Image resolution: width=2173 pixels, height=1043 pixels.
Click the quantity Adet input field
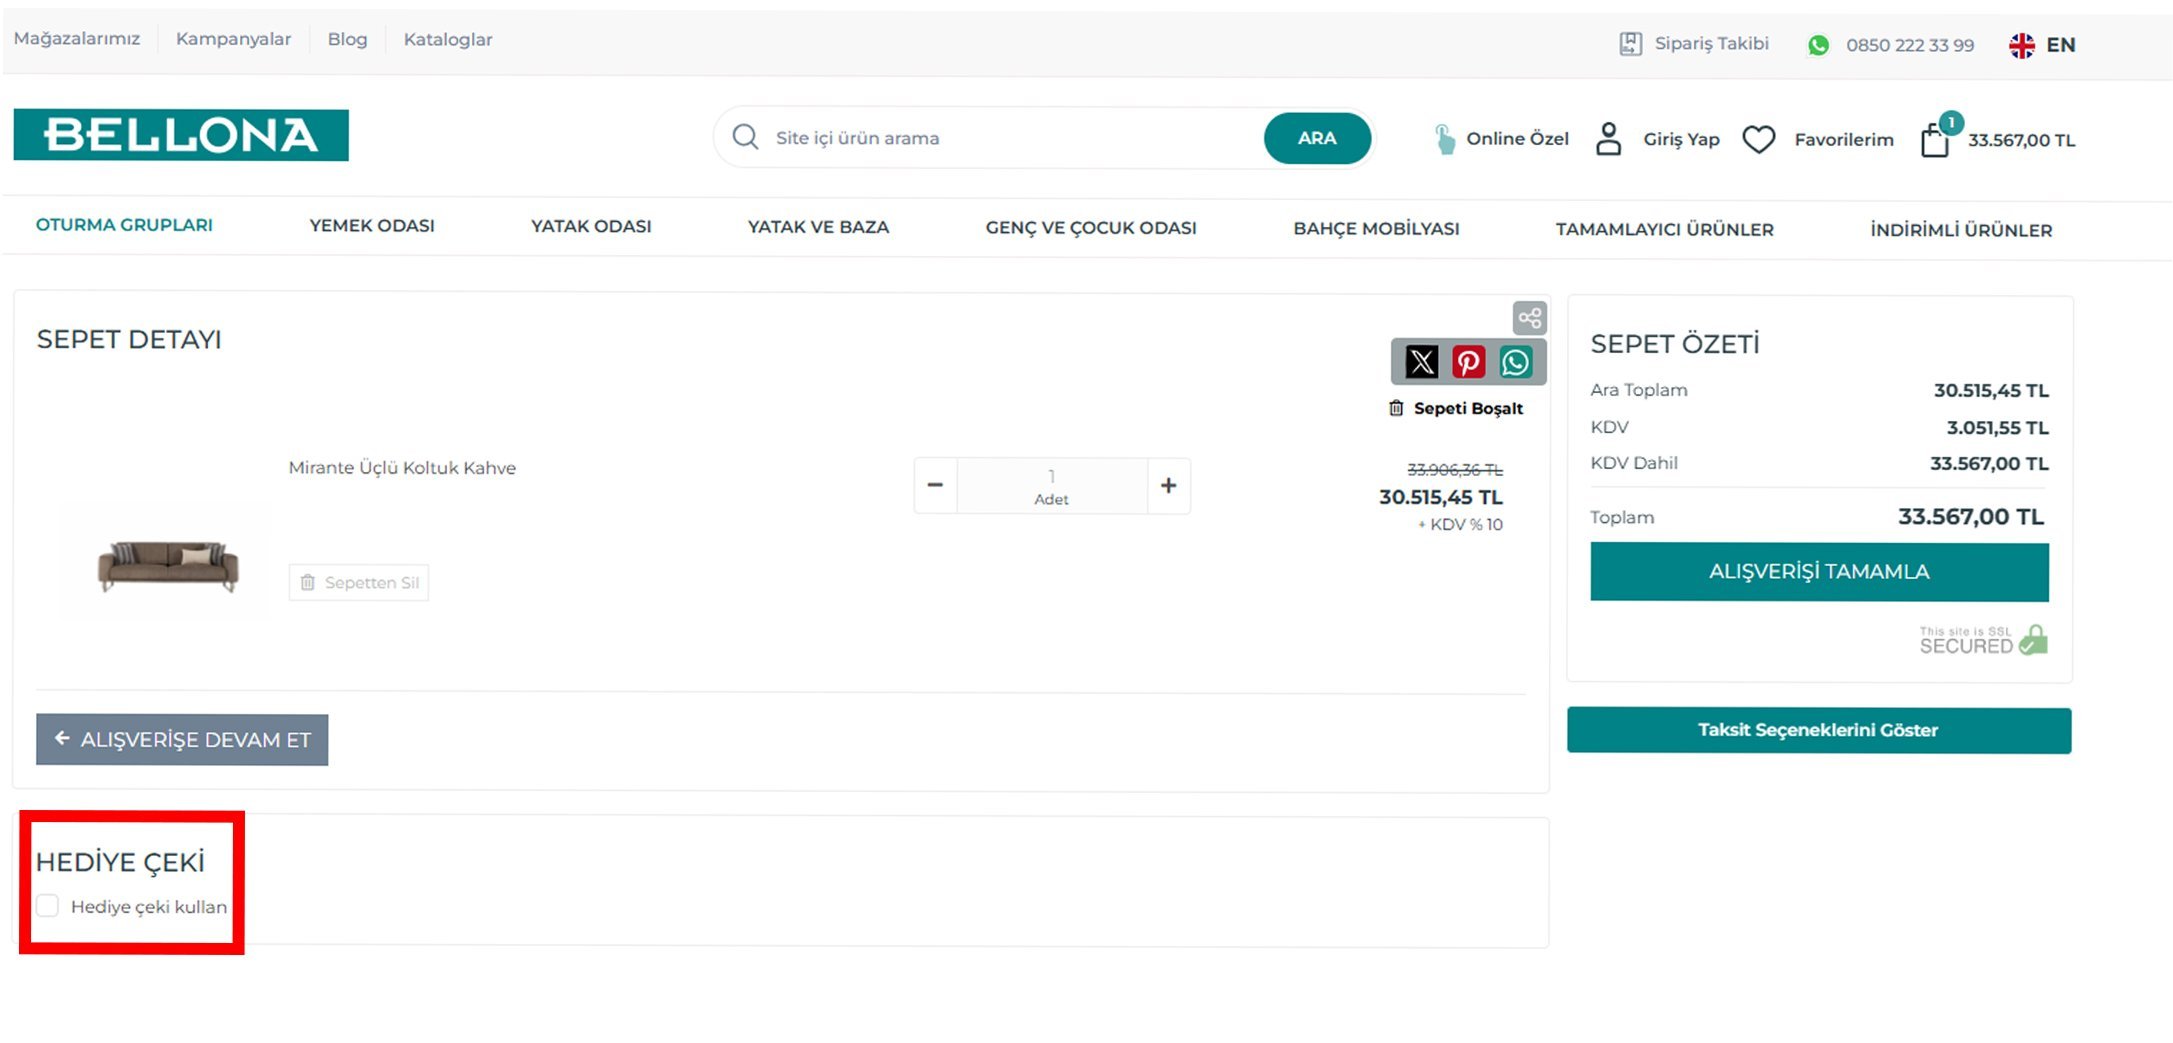point(1052,486)
